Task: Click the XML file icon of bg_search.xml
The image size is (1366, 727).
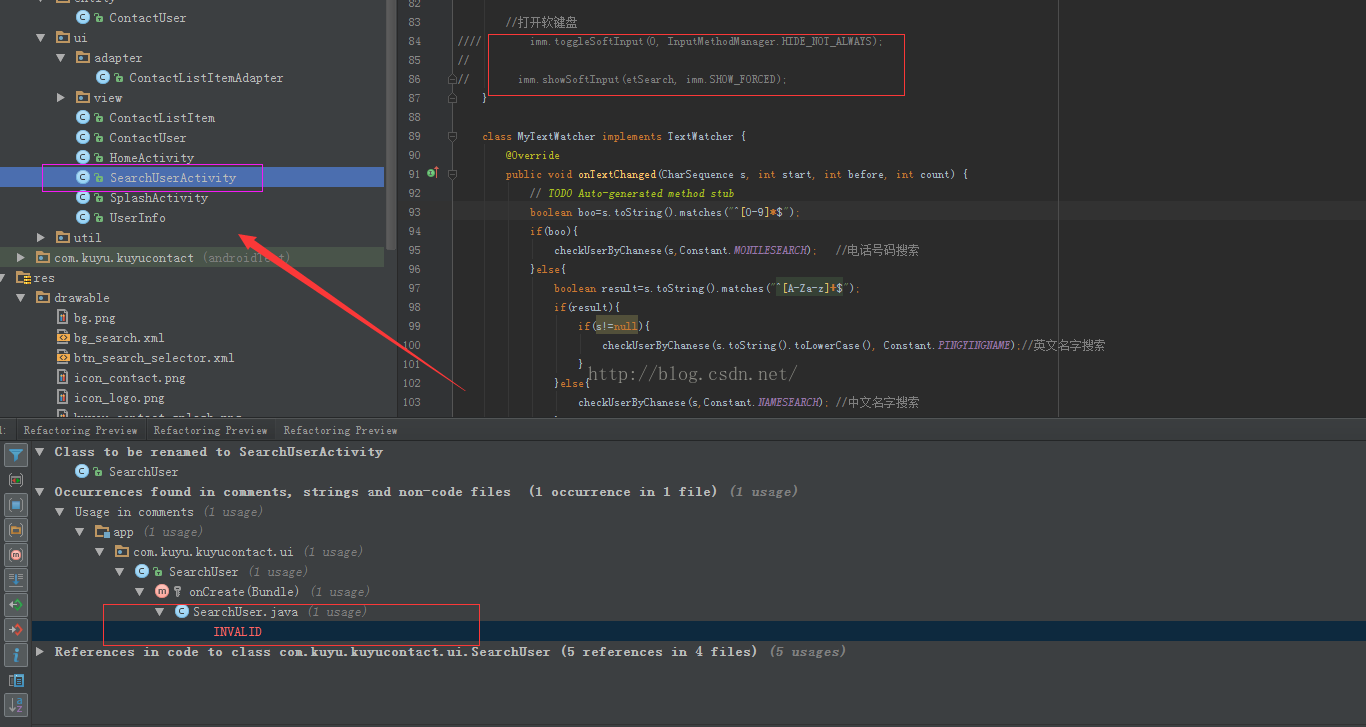Action: point(63,338)
